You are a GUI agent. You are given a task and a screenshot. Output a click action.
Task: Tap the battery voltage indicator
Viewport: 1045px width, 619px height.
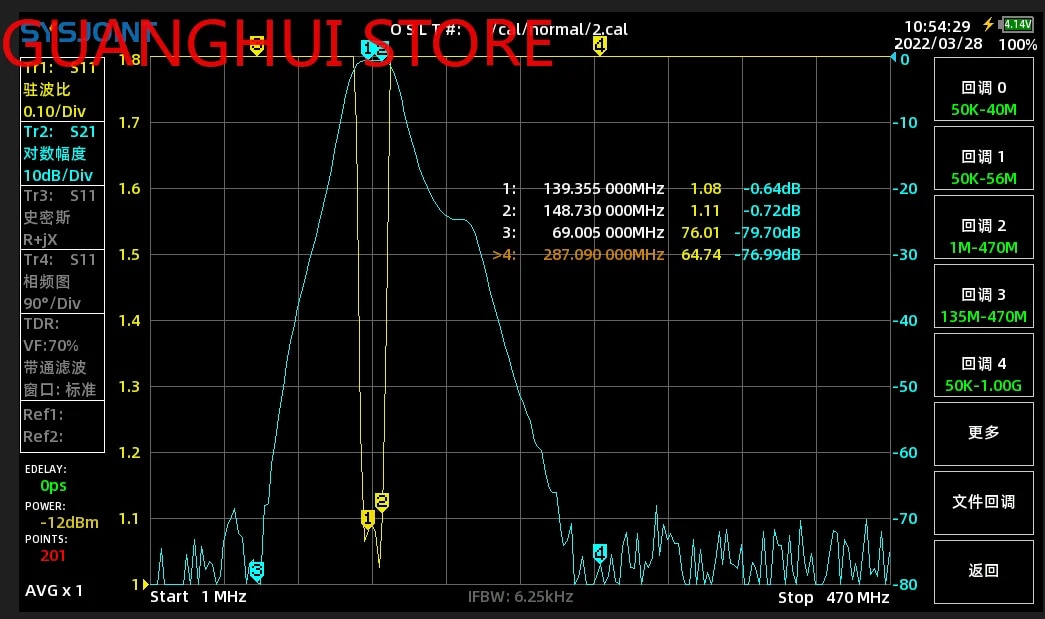(1018, 25)
